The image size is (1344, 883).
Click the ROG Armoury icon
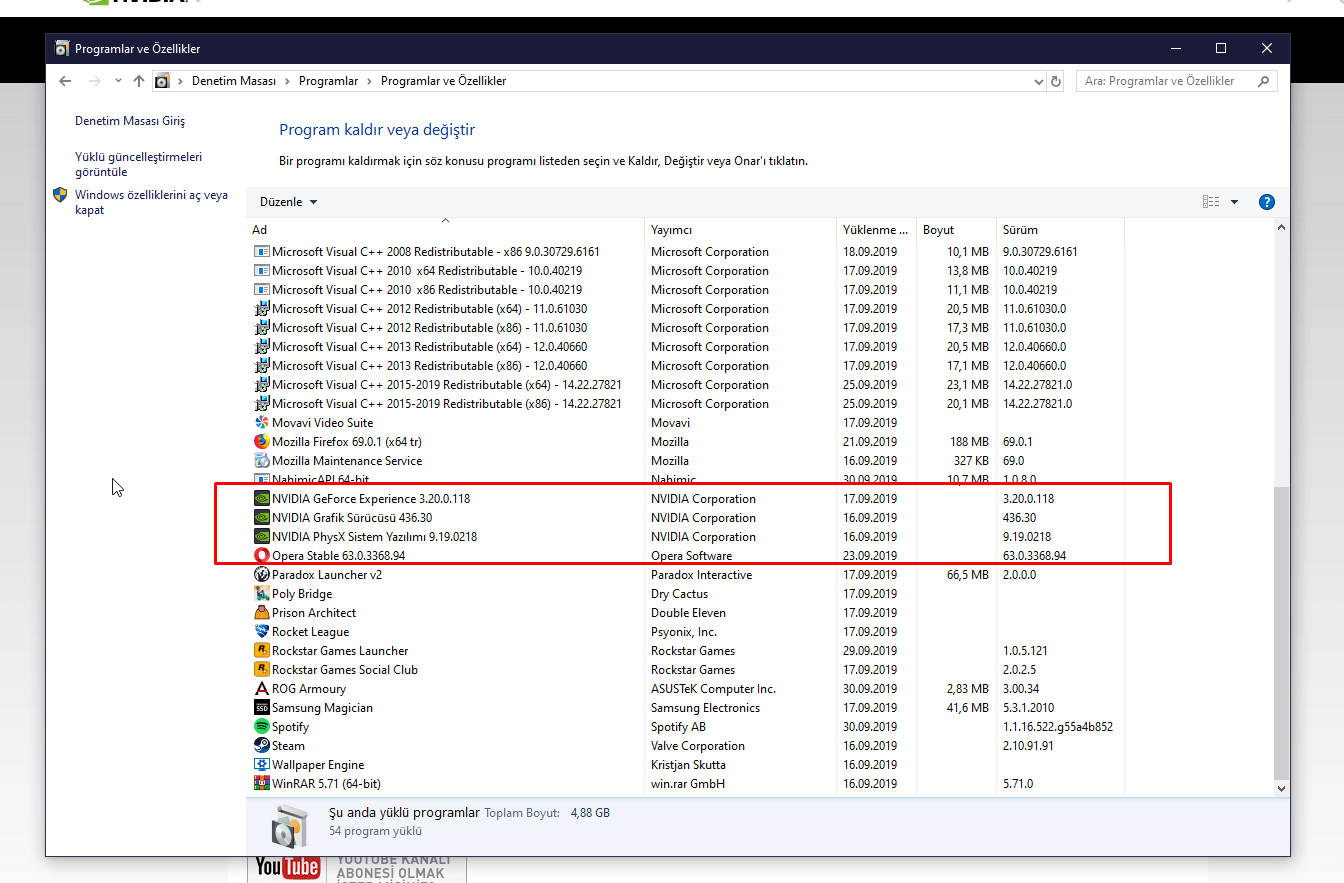point(262,689)
